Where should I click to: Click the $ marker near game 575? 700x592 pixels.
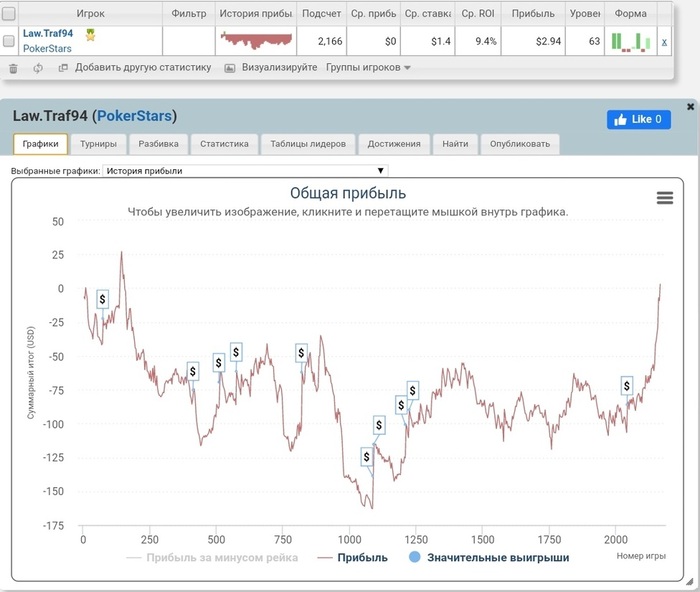236,352
